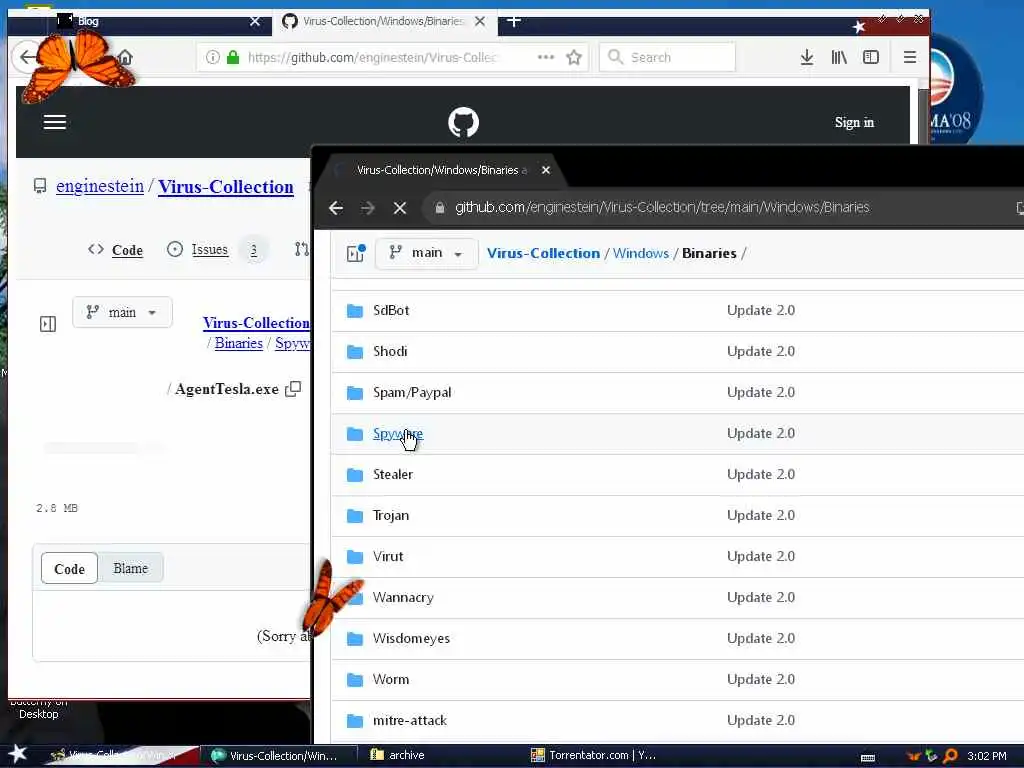Viewport: 1024px width, 768px height.
Task: Stop page loading in front window
Action: click(400, 208)
